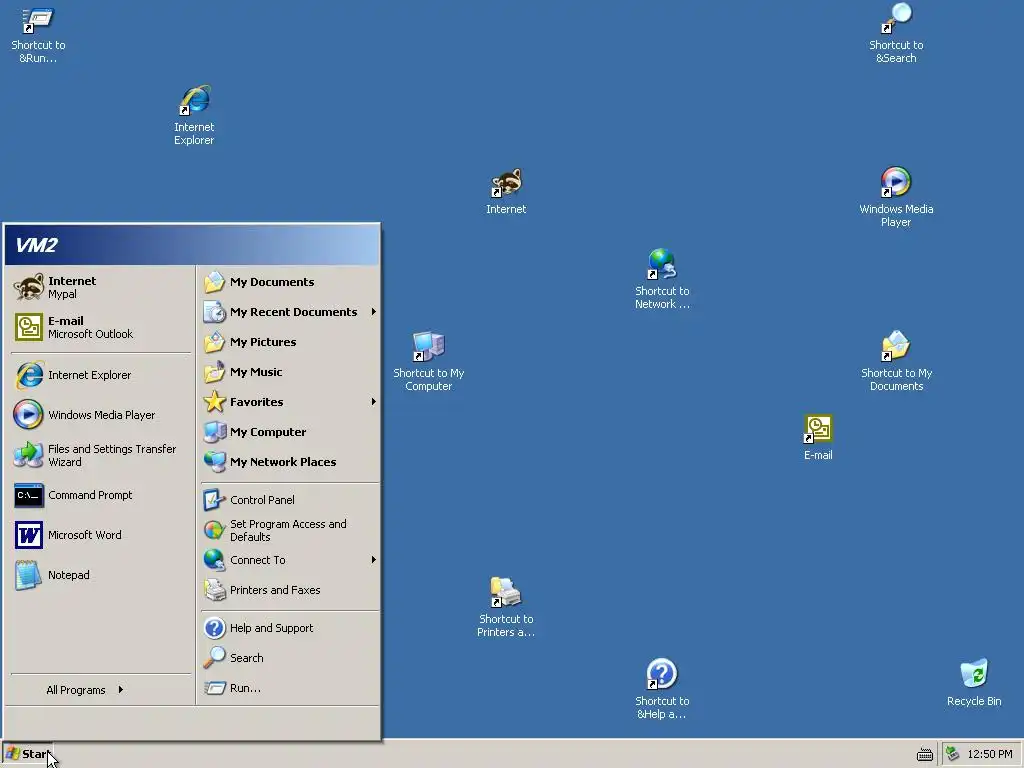Open My Computer from Start menu

tap(290, 432)
